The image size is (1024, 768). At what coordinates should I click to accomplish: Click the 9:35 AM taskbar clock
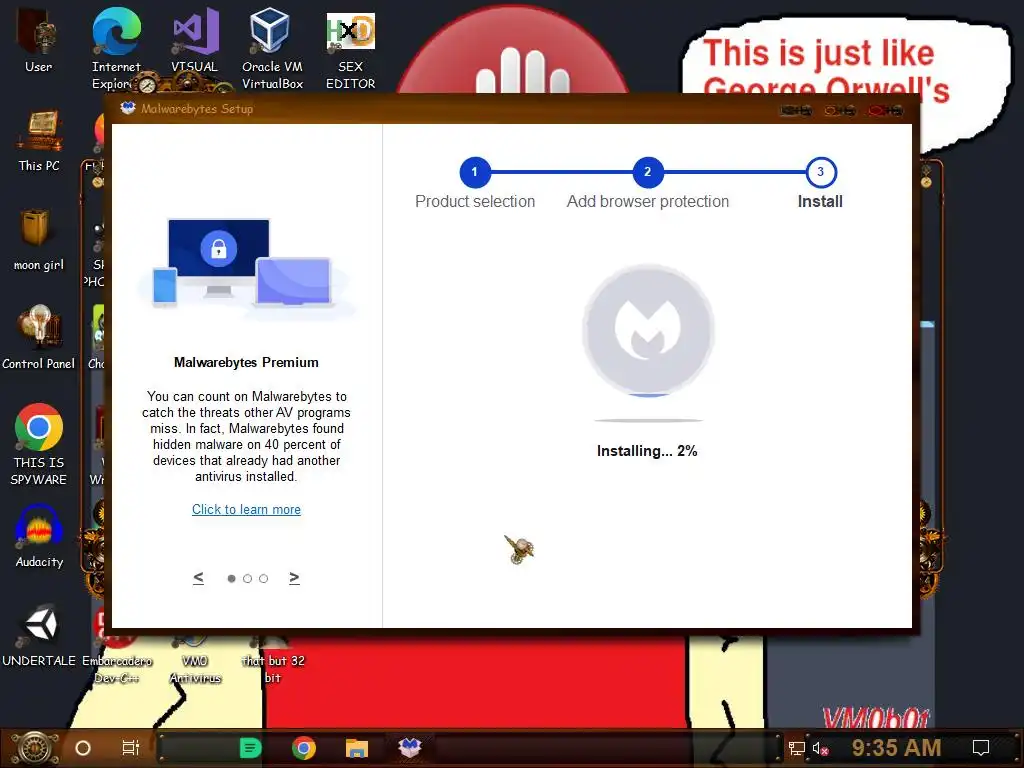[x=896, y=748]
